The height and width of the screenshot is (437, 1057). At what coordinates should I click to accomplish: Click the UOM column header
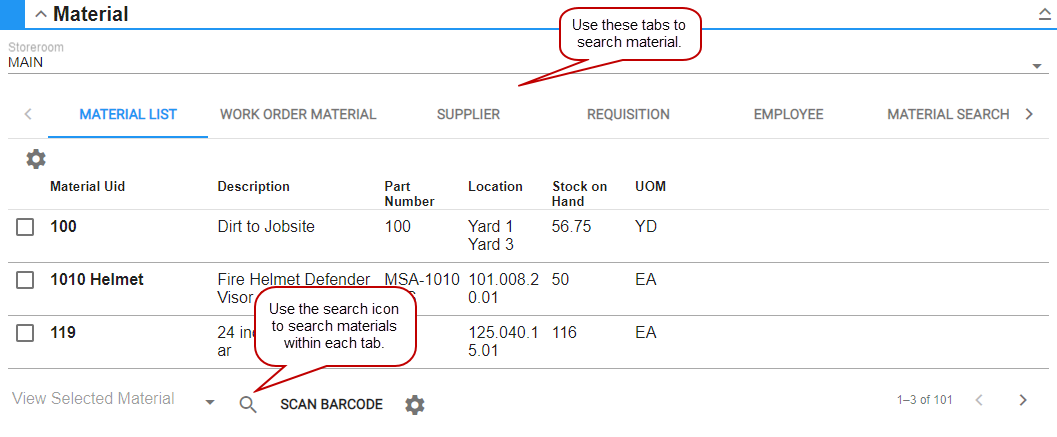651,187
